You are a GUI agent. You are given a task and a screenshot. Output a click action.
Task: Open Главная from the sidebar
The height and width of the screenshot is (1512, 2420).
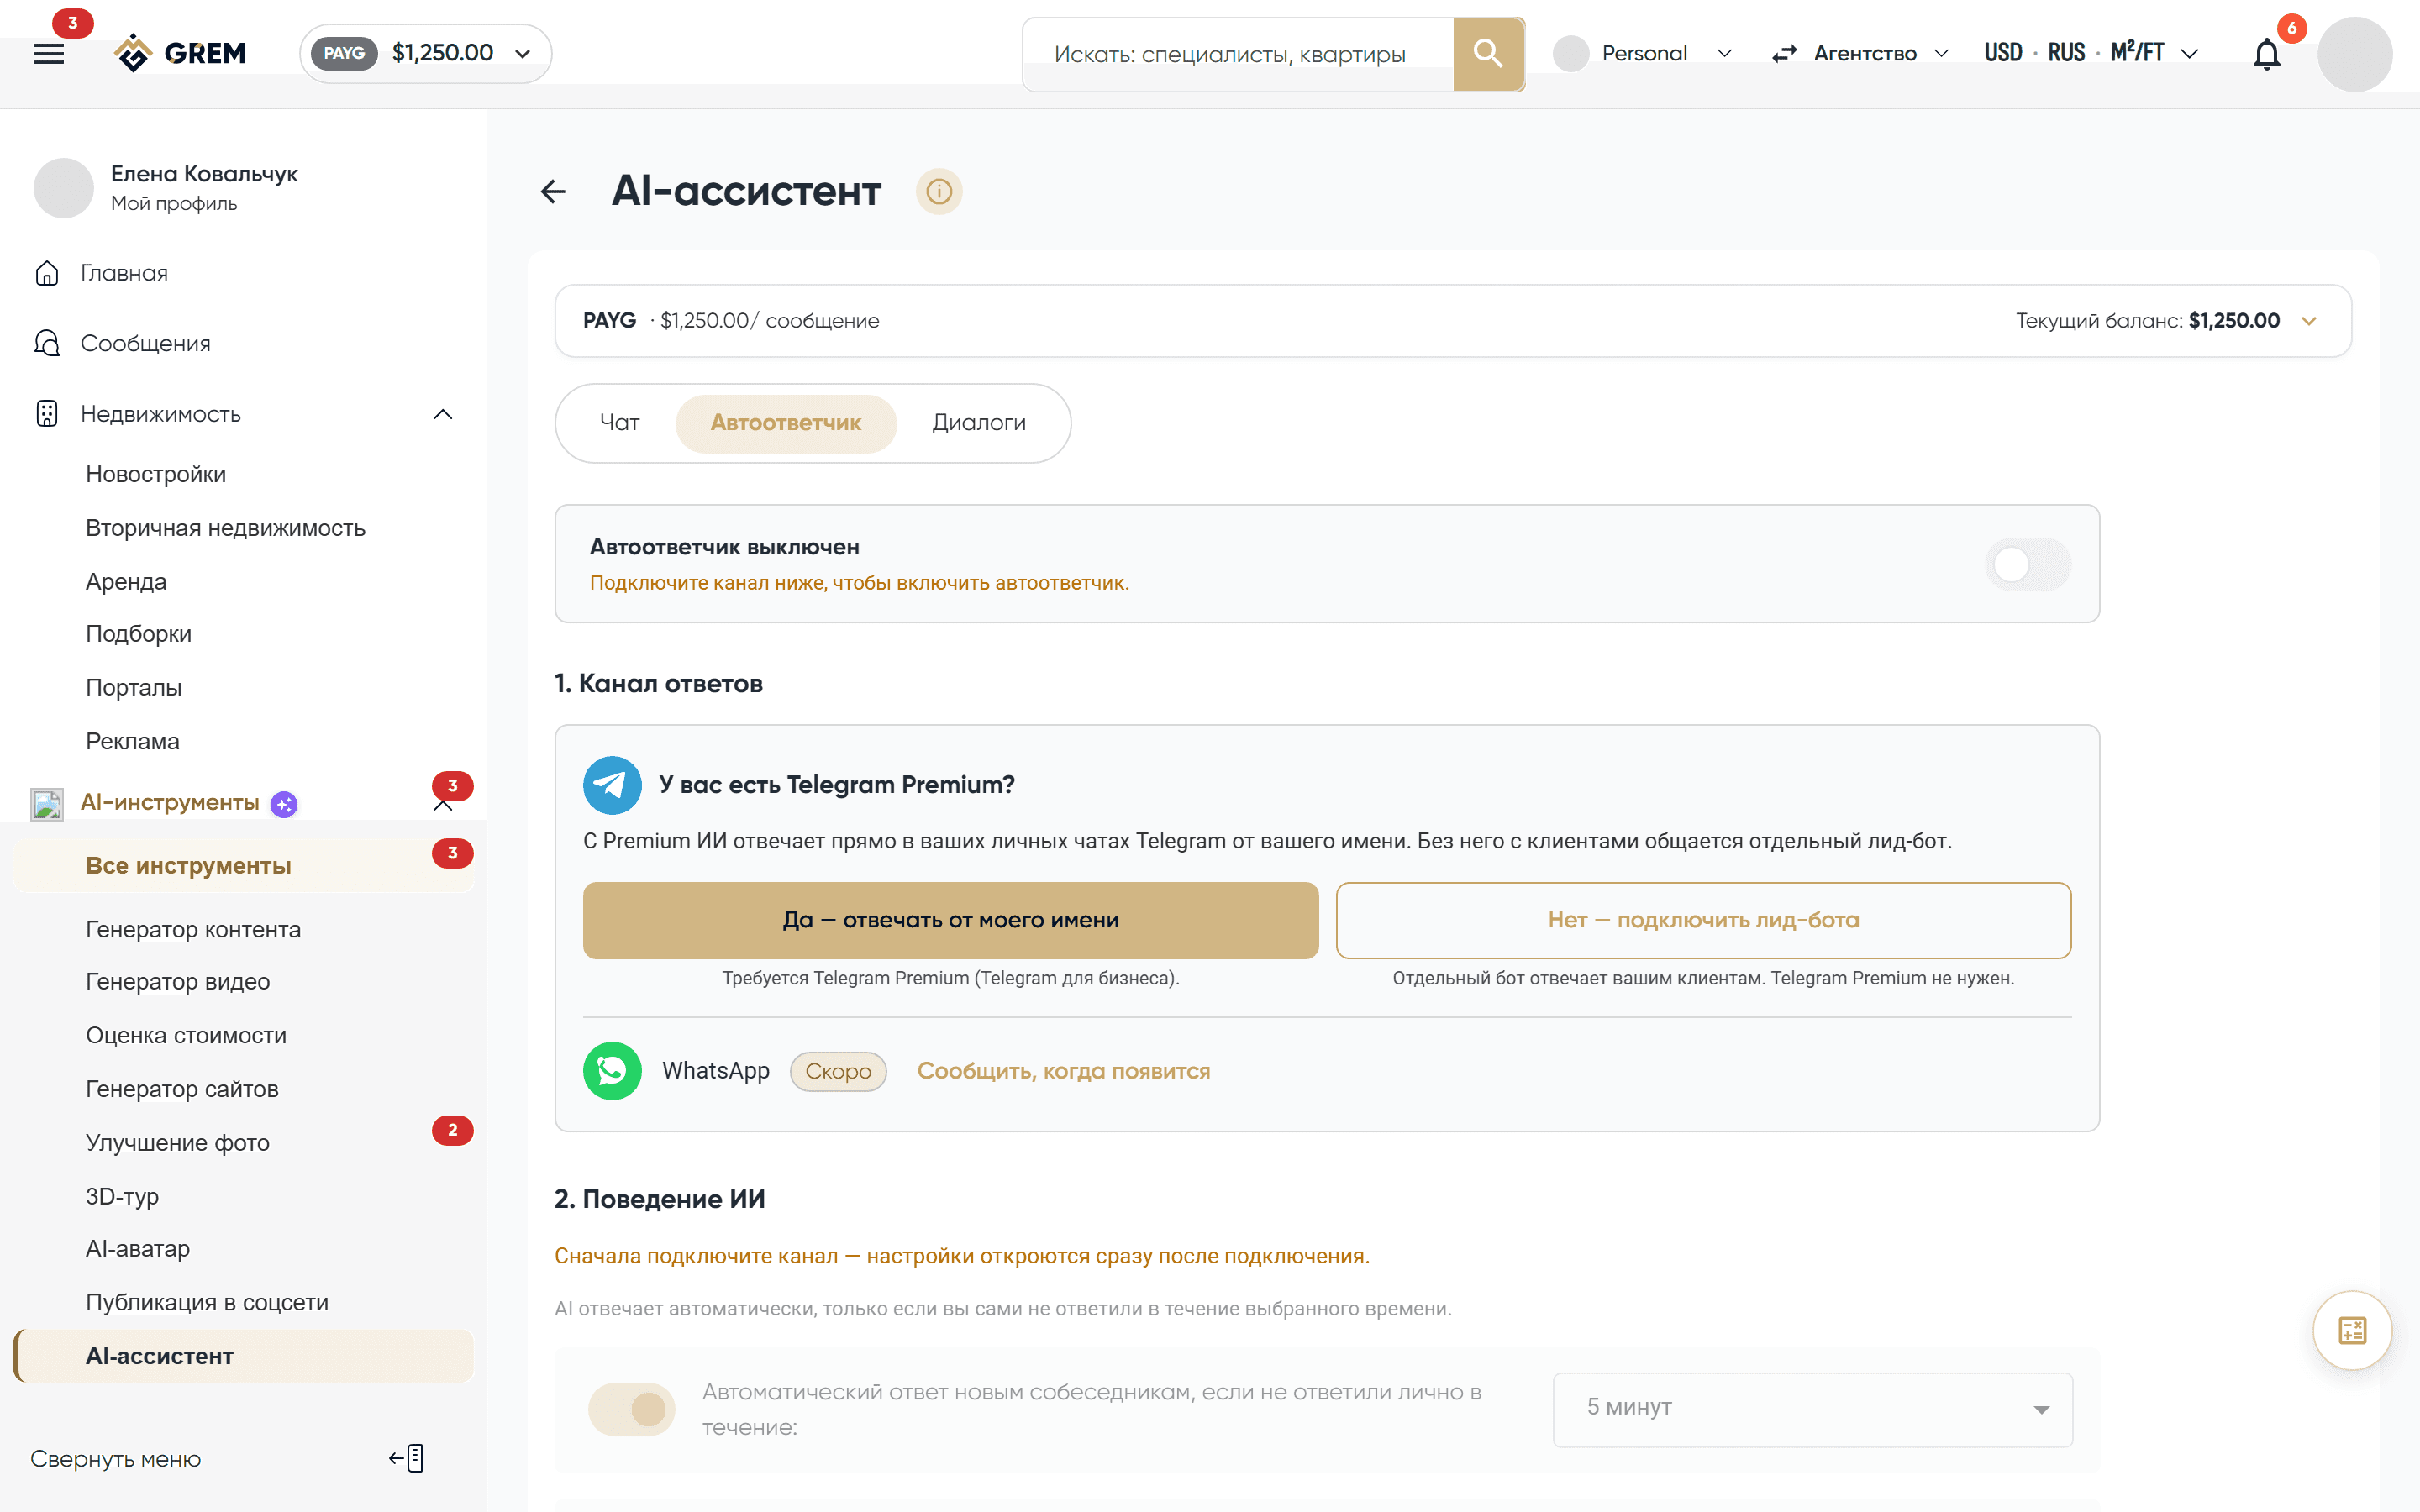(x=124, y=273)
